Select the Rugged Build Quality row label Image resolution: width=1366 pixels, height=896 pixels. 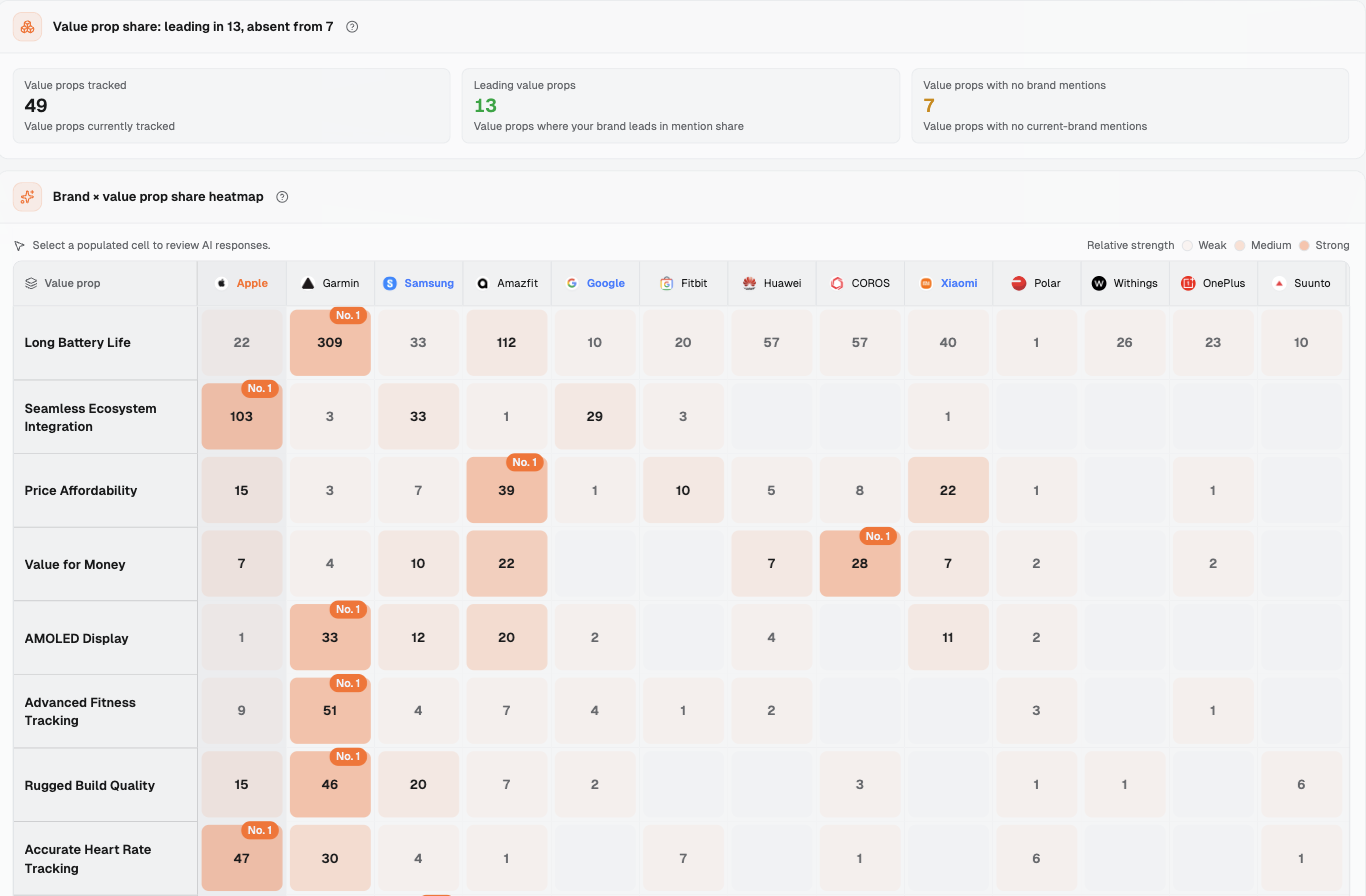[90, 785]
